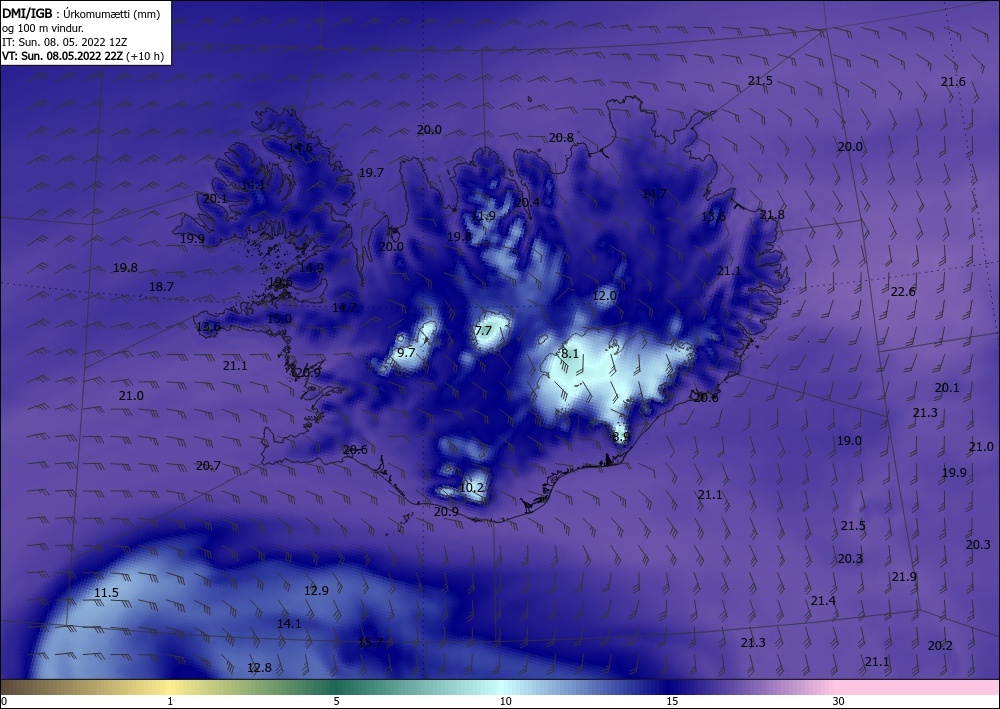
Task: Click the 15 label on the color scale
Action: (x=672, y=701)
